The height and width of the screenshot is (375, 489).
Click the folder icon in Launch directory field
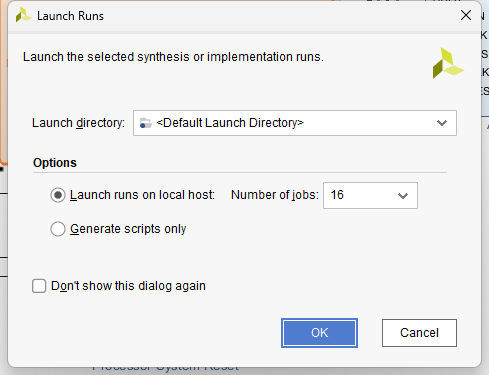(145, 123)
